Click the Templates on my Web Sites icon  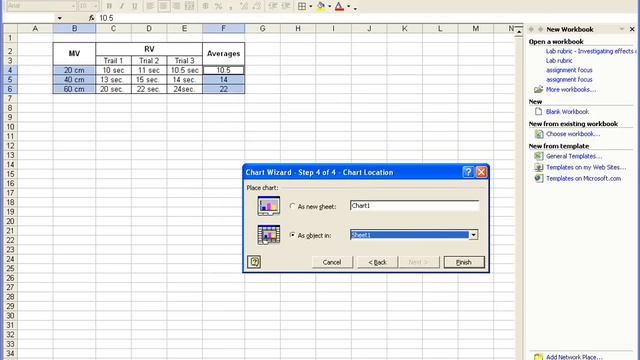(x=539, y=167)
